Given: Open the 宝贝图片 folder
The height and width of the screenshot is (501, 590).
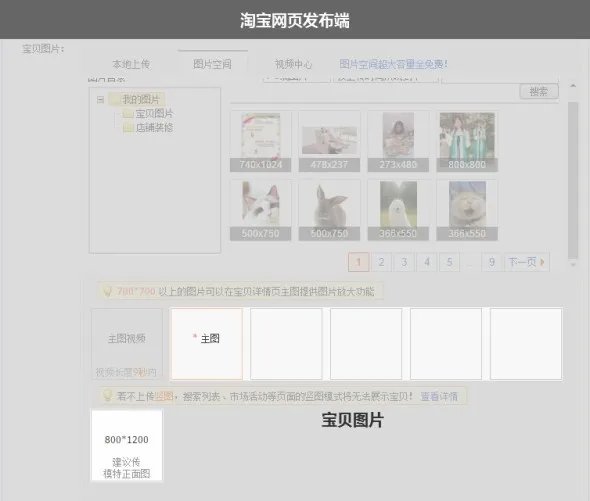Looking at the screenshot, I should click(148, 113).
